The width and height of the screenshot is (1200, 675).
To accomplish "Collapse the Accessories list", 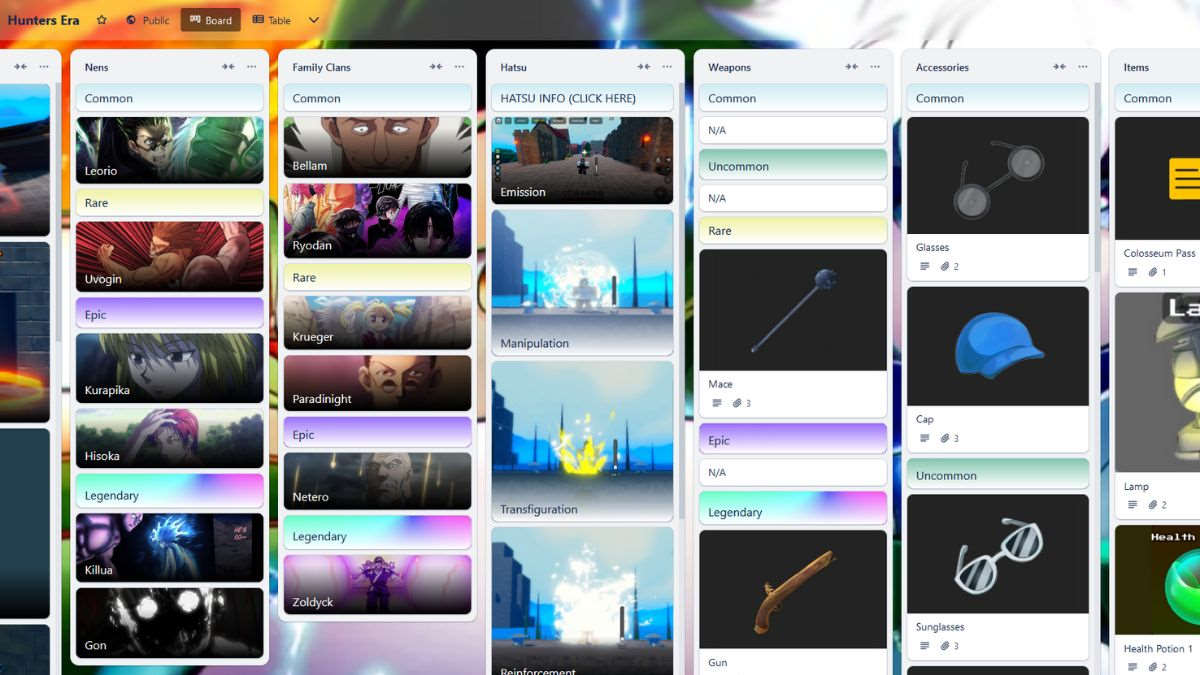I will click(1059, 67).
